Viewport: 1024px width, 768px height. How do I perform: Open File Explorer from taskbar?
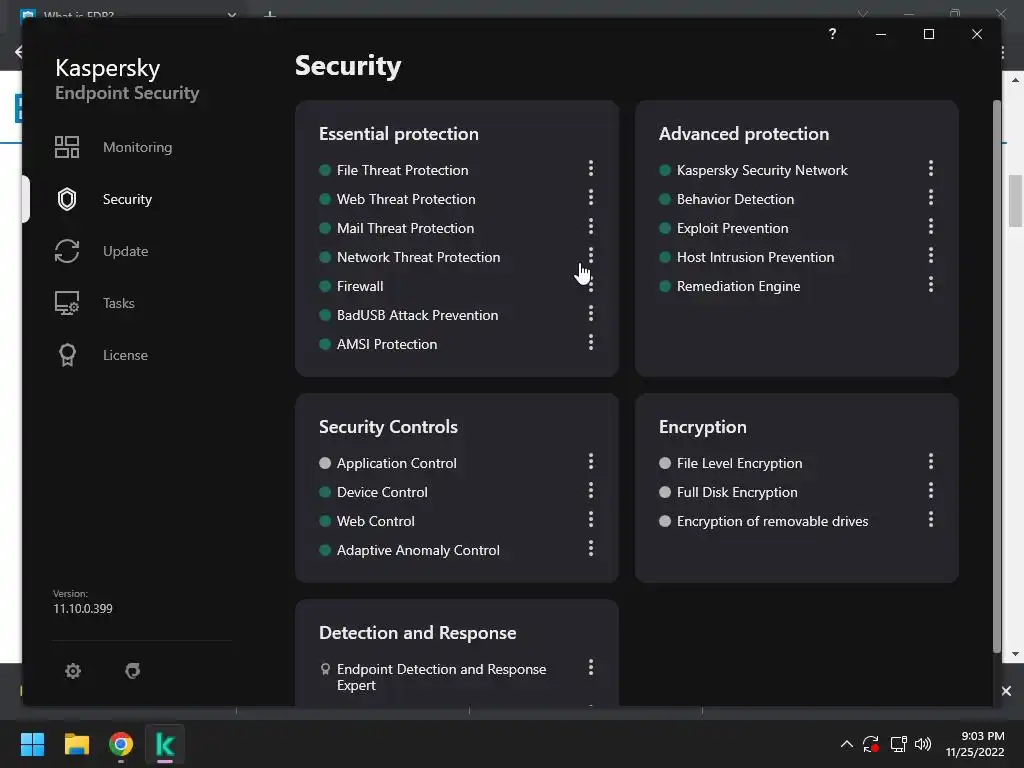click(76, 744)
